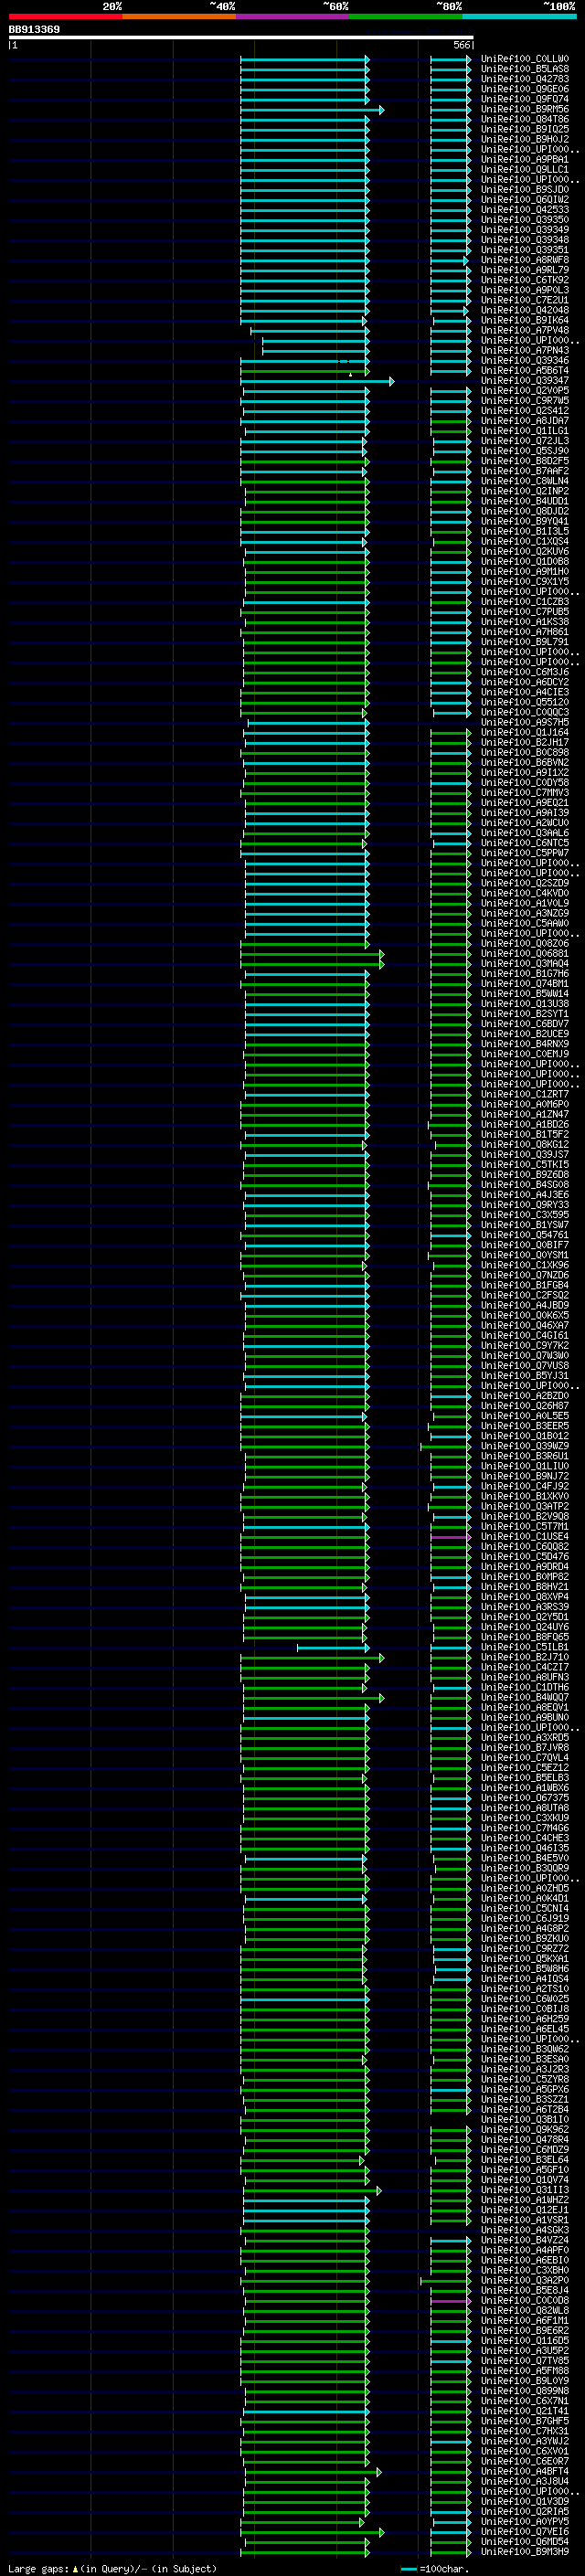Viewport: 585px width, 2576px height.
Task: Click UniRef100_C1XK96 hit name
Action: coord(525,1265)
